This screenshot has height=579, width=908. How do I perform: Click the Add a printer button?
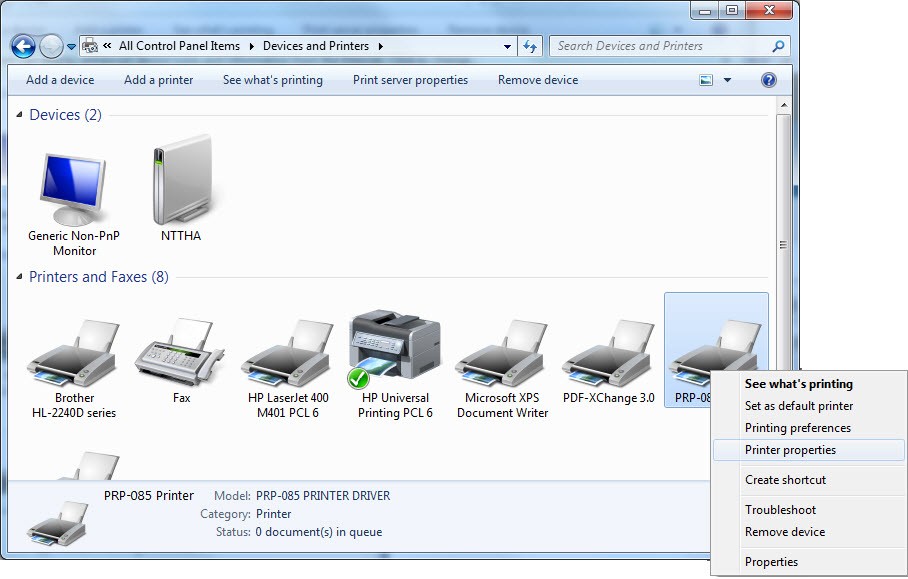point(159,80)
